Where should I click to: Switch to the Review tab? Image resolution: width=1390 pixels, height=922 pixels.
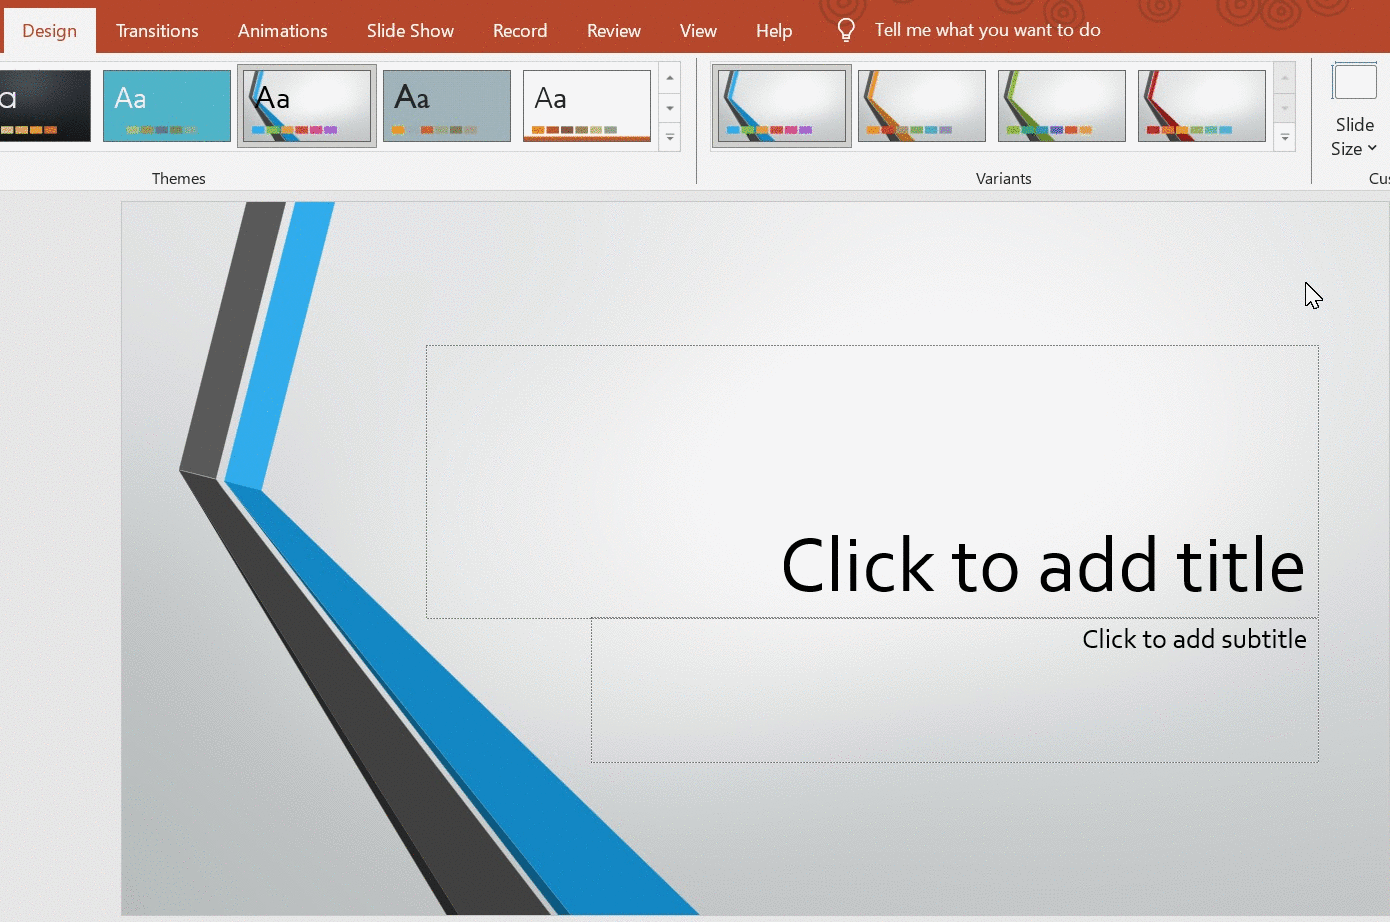coord(613,31)
